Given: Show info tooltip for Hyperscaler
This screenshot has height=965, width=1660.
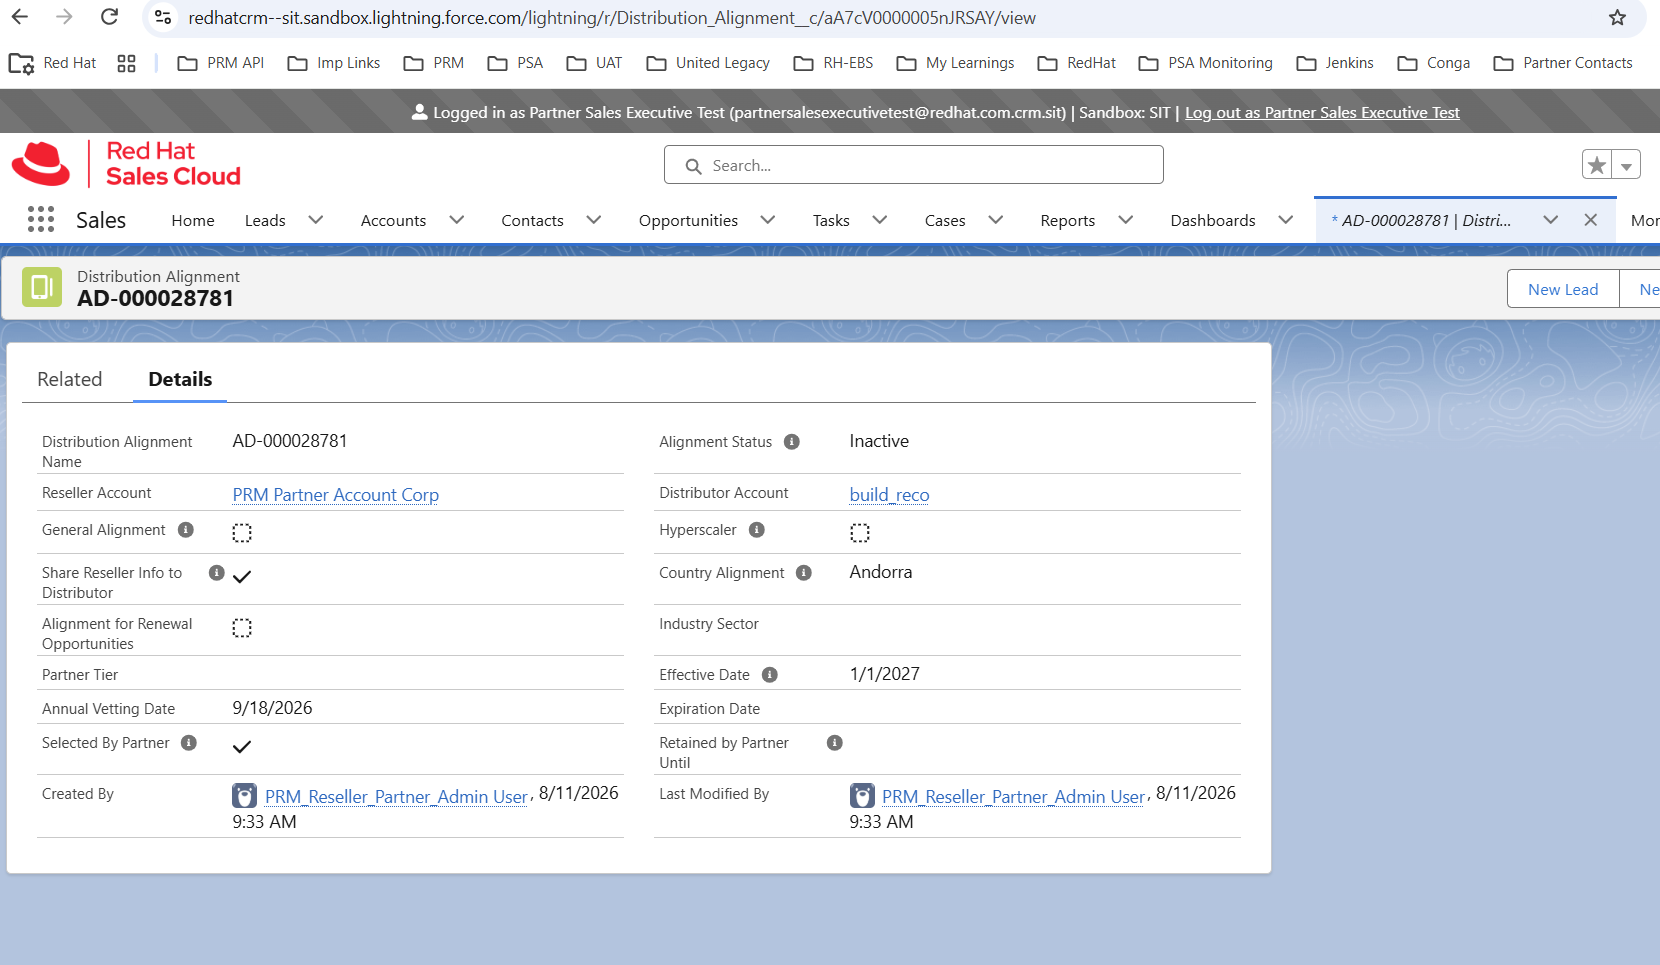Looking at the screenshot, I should (x=757, y=530).
